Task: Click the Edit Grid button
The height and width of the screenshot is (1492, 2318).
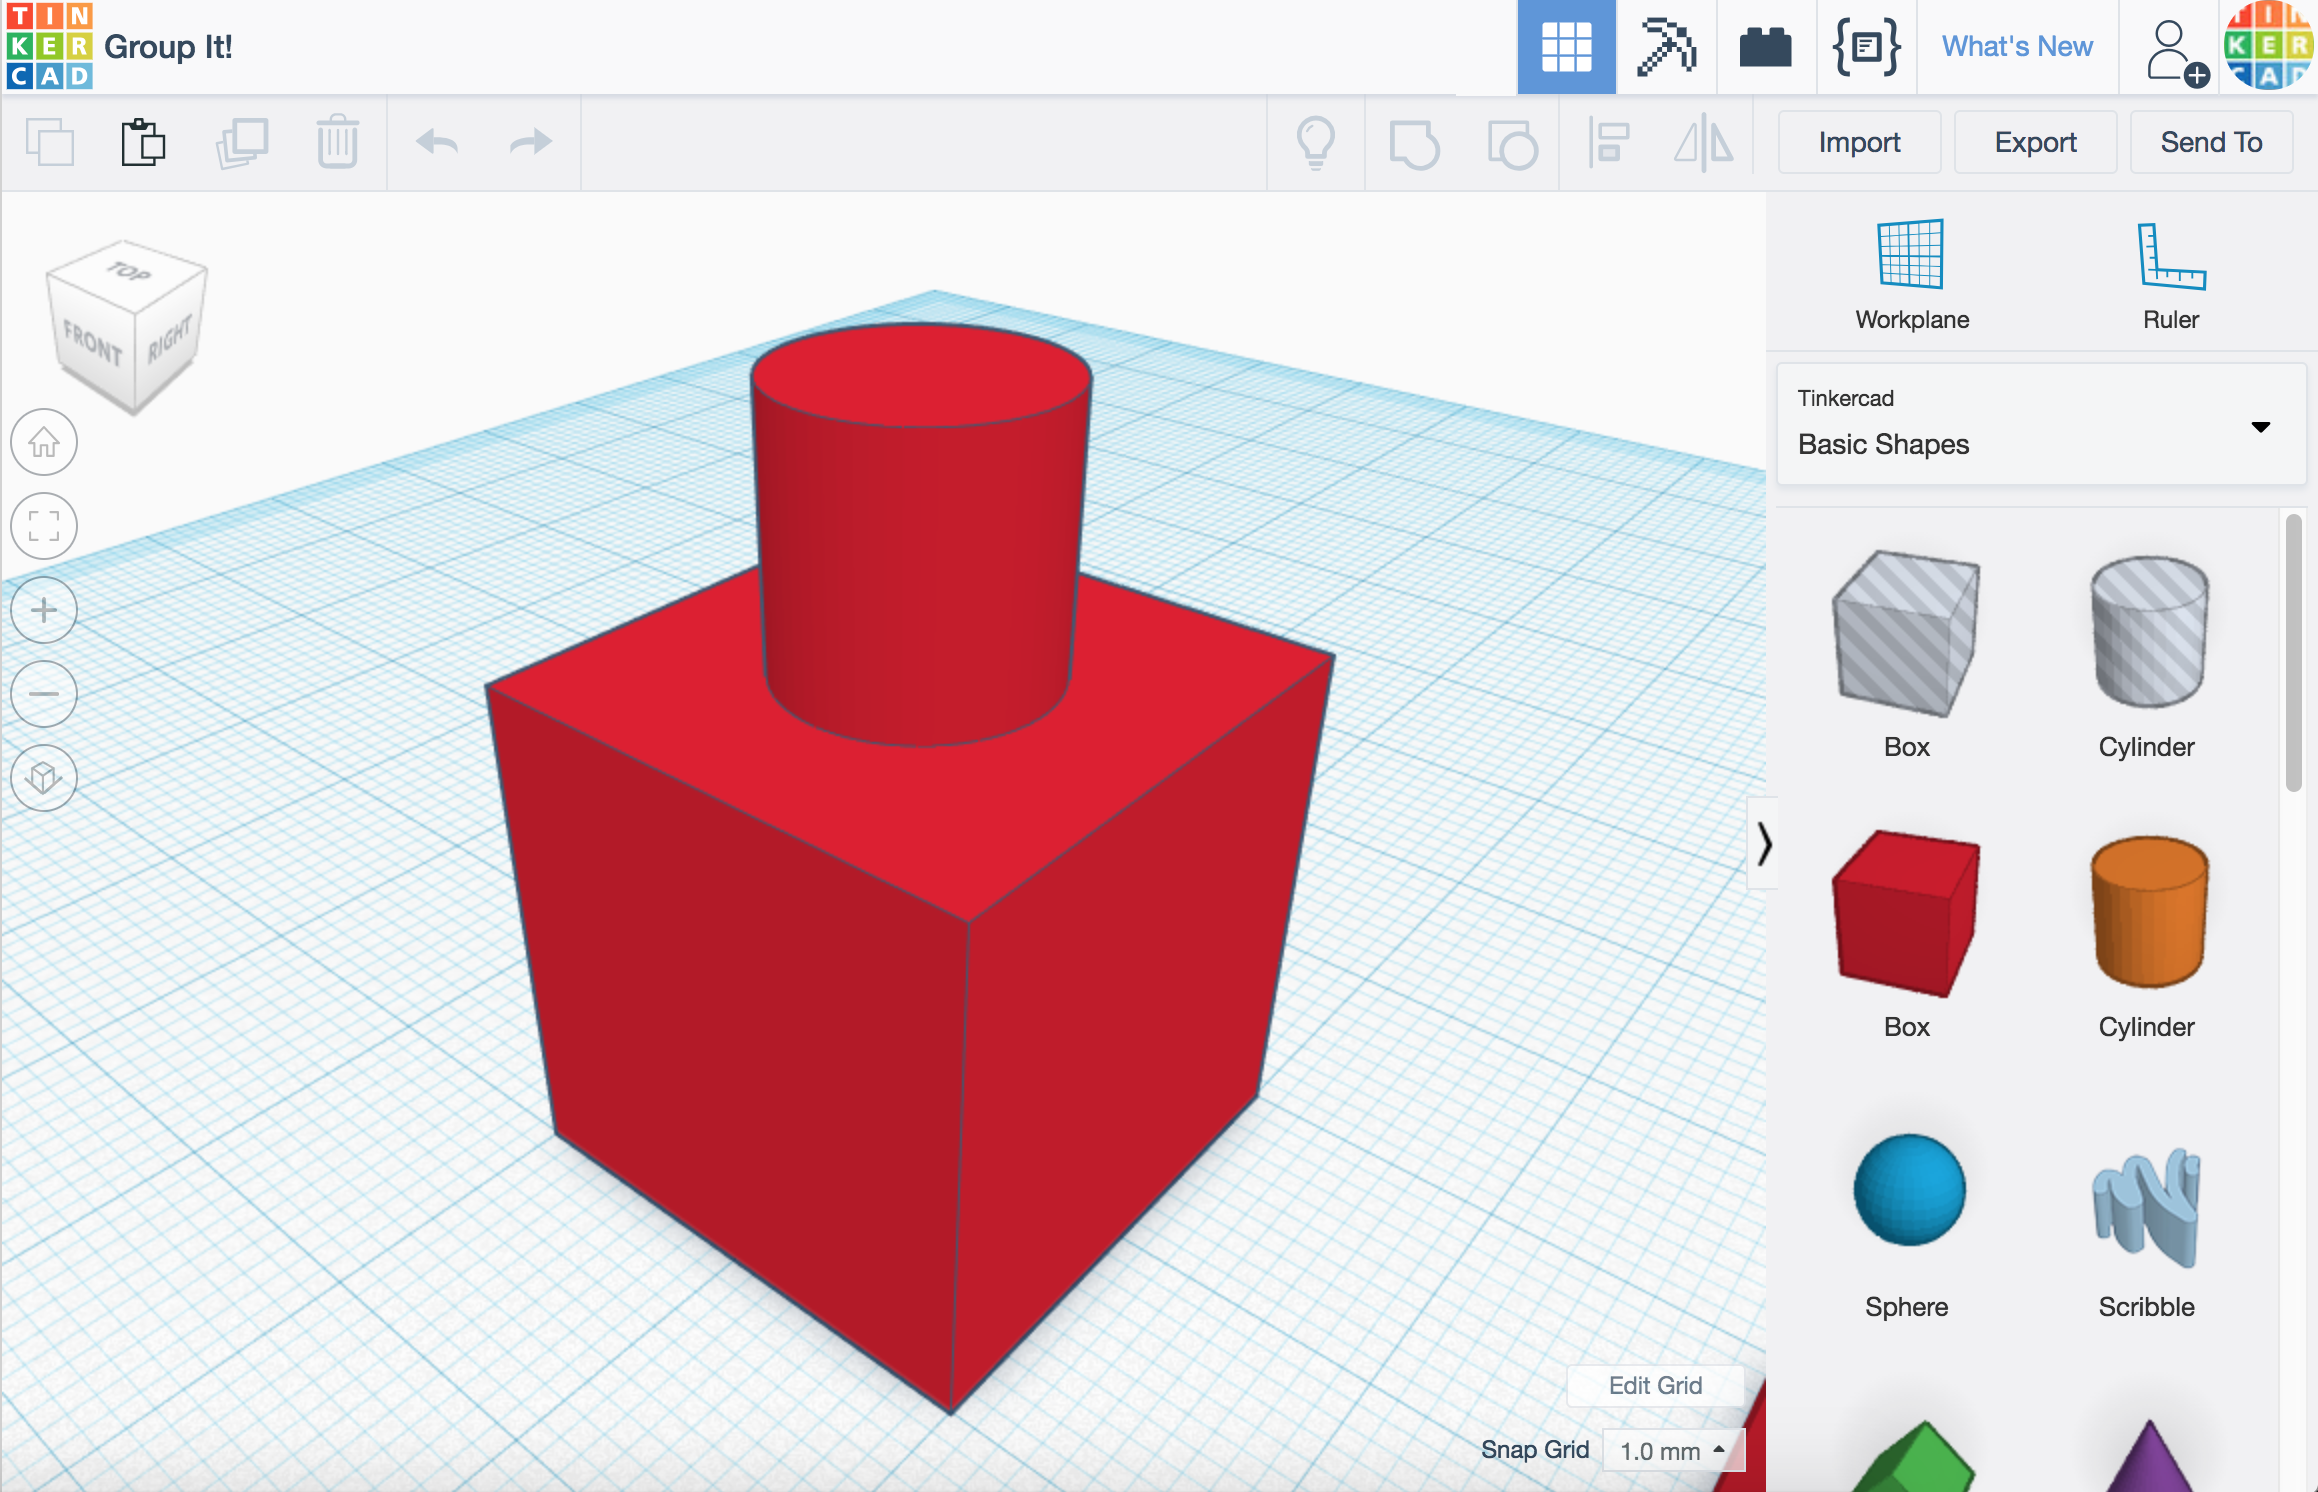Action: [x=1655, y=1385]
